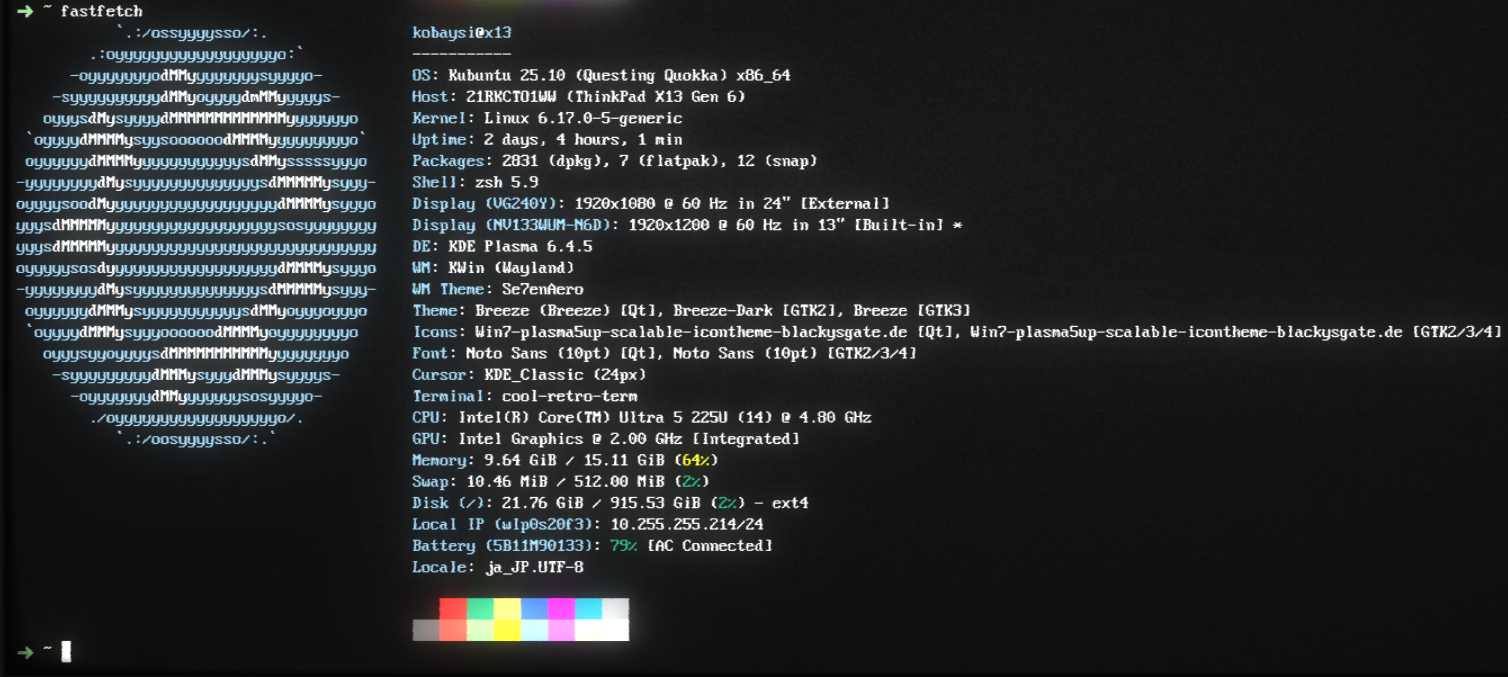Viewport: 1508px width, 677px height.
Task: Click the green prompt arrow on bottom line
Action: pyautogui.click(x=25, y=652)
